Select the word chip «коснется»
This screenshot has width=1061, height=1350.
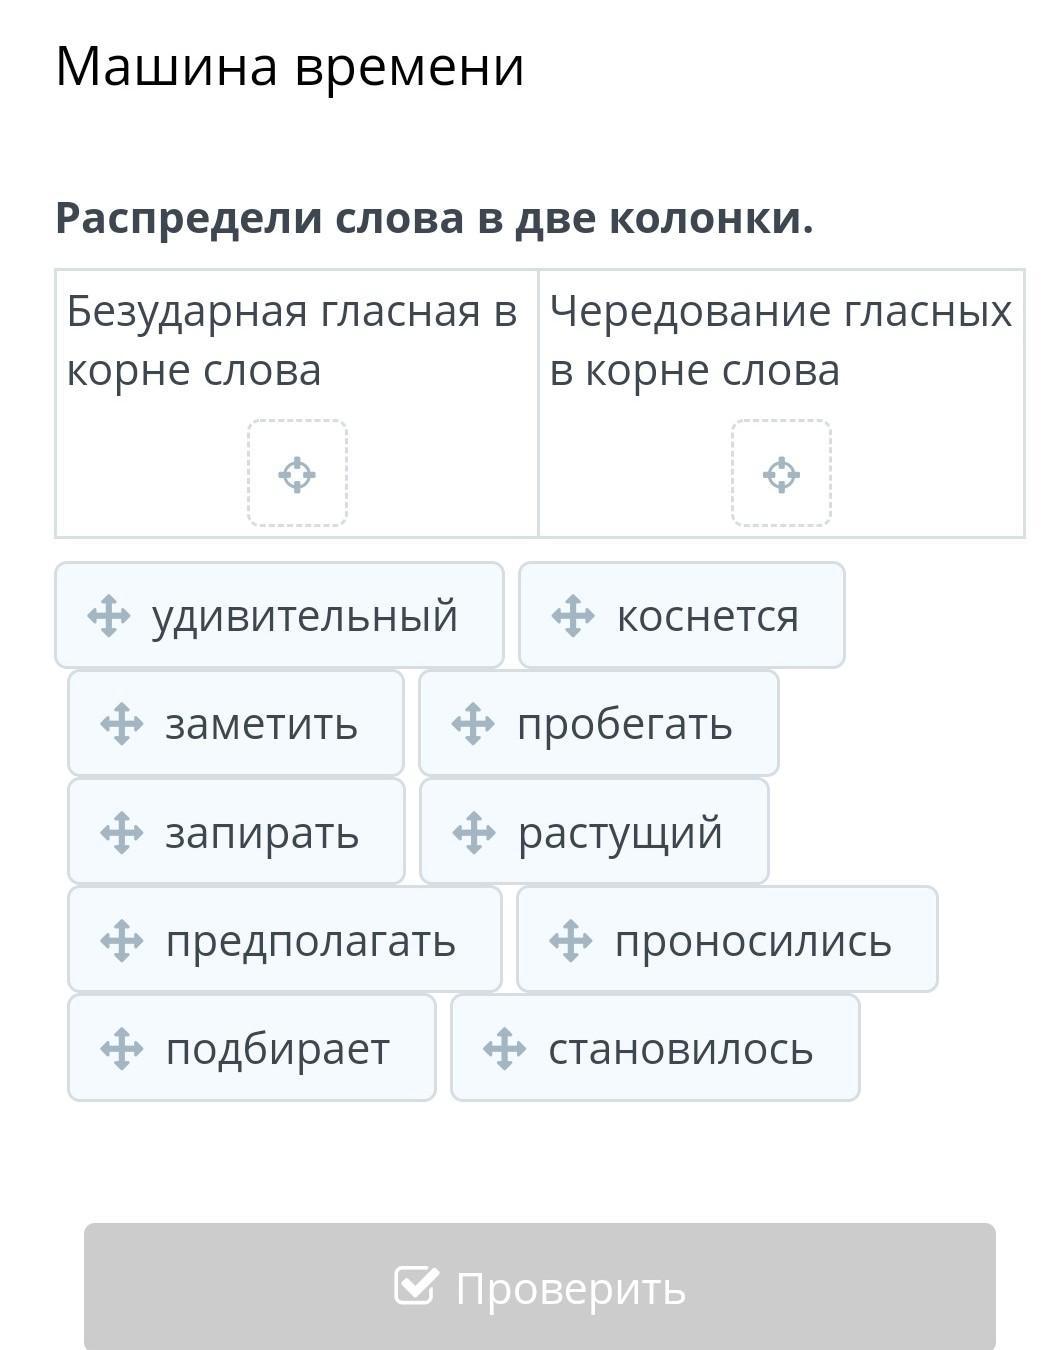point(682,615)
